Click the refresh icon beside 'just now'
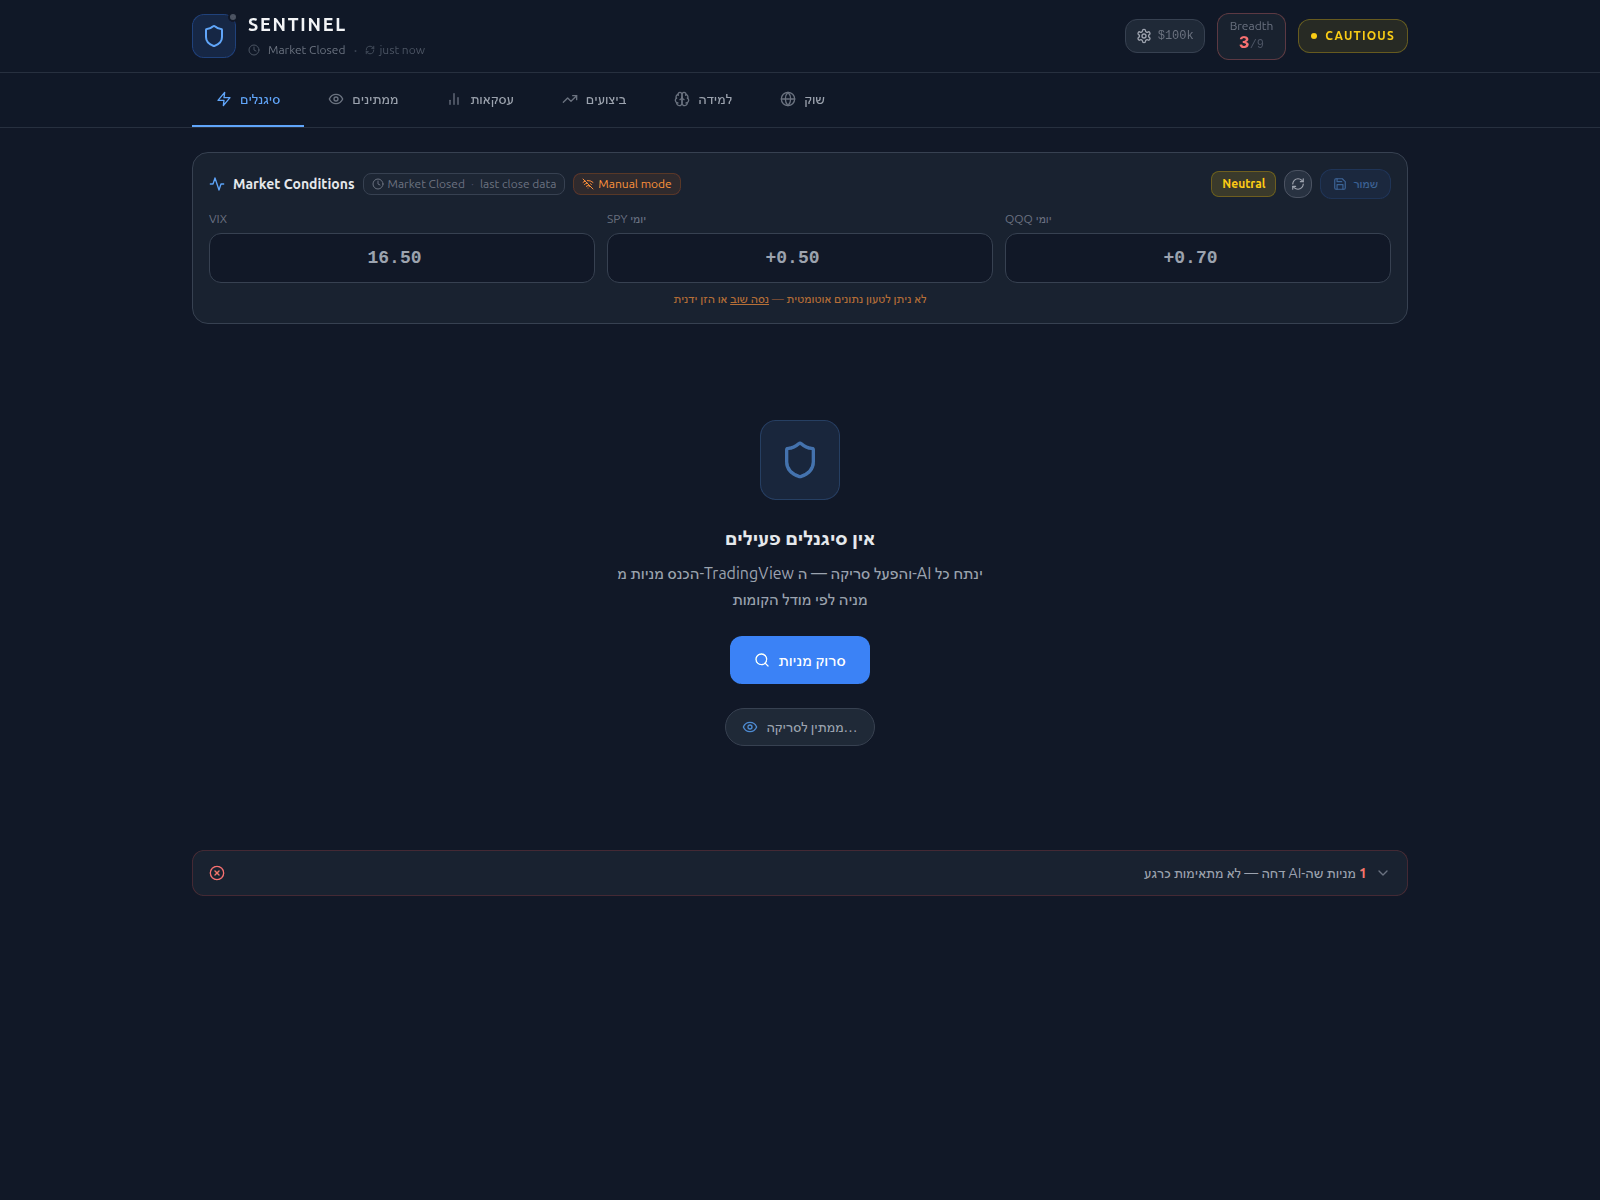The image size is (1600, 1200). 370,50
